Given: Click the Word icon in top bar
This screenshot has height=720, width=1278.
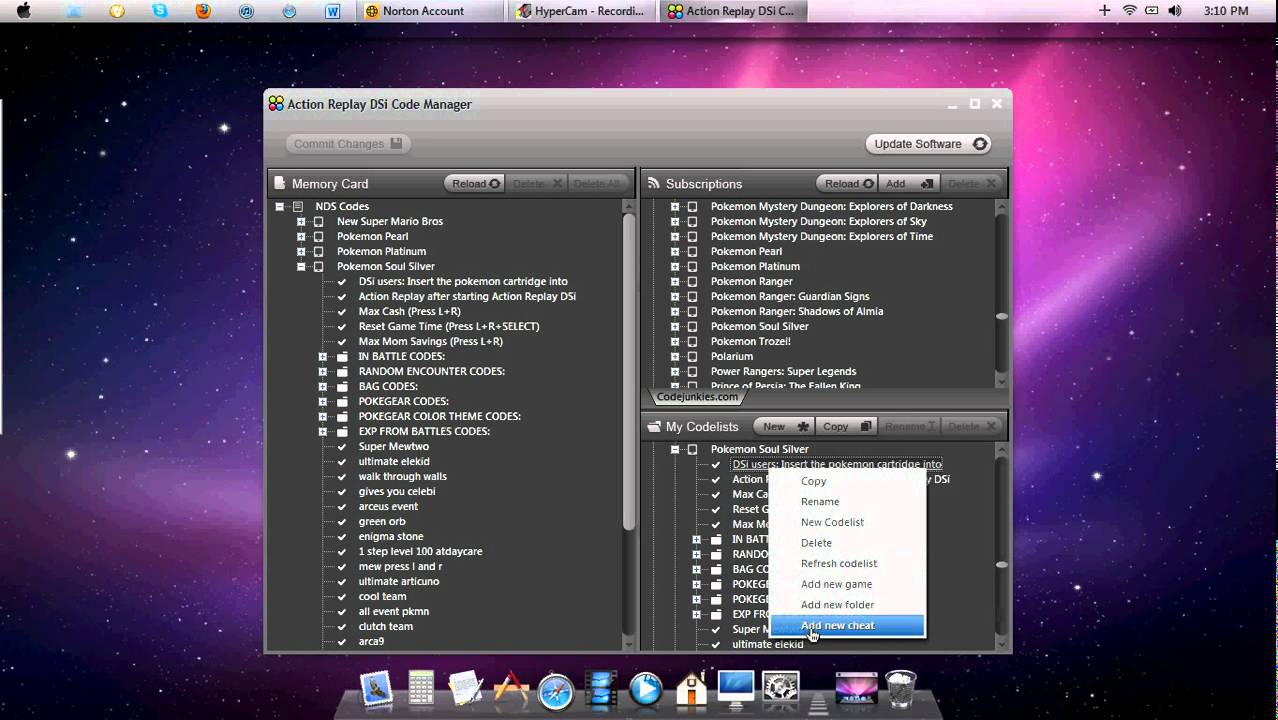Looking at the screenshot, I should tap(333, 11).
